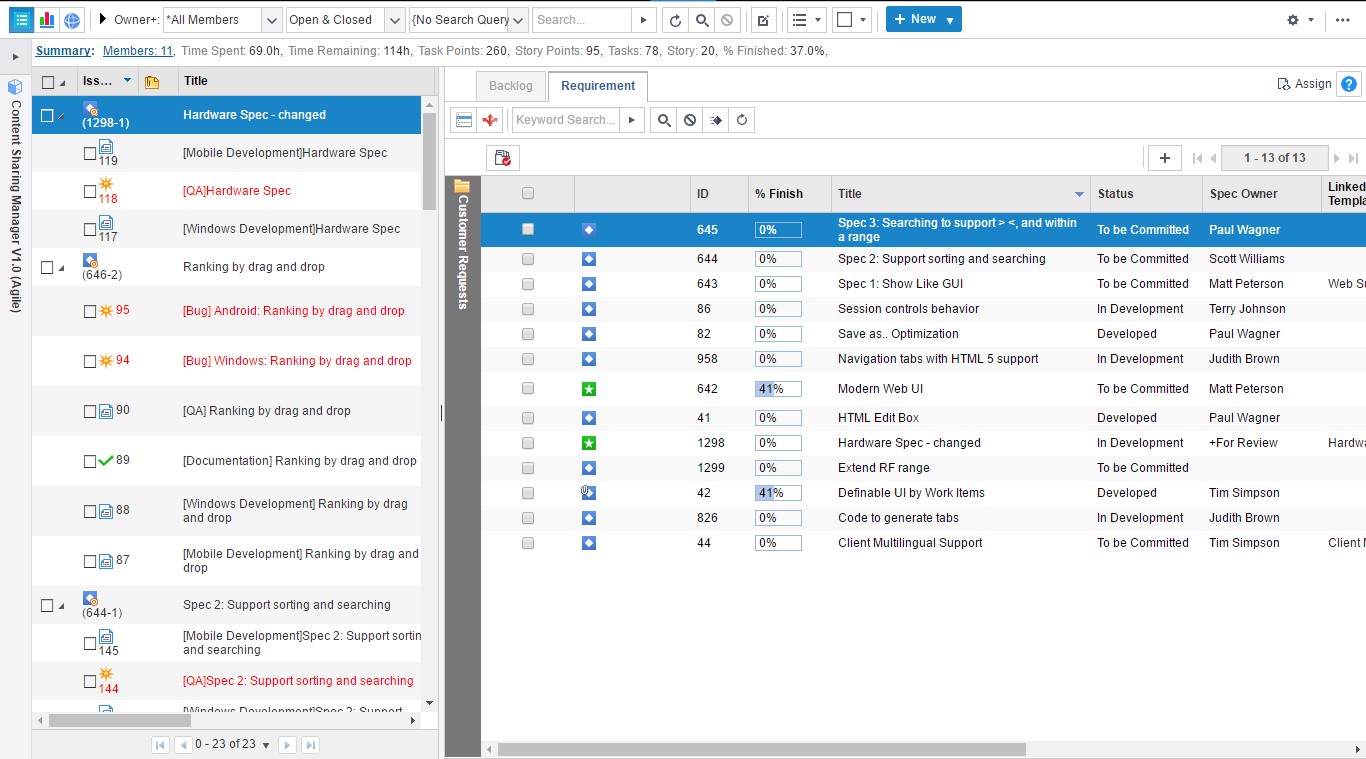Click the red tree hierarchy icon
1366x759 pixels.
click(x=490, y=120)
